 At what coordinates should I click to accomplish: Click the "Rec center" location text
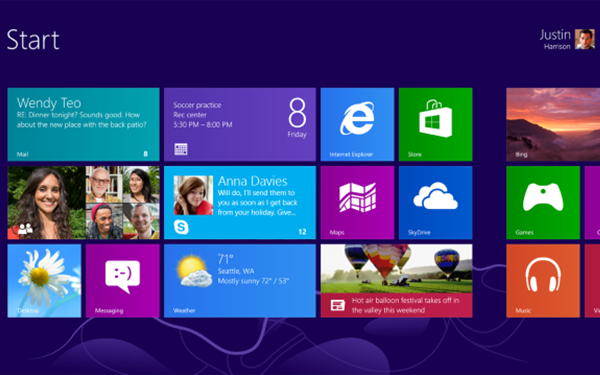190,115
